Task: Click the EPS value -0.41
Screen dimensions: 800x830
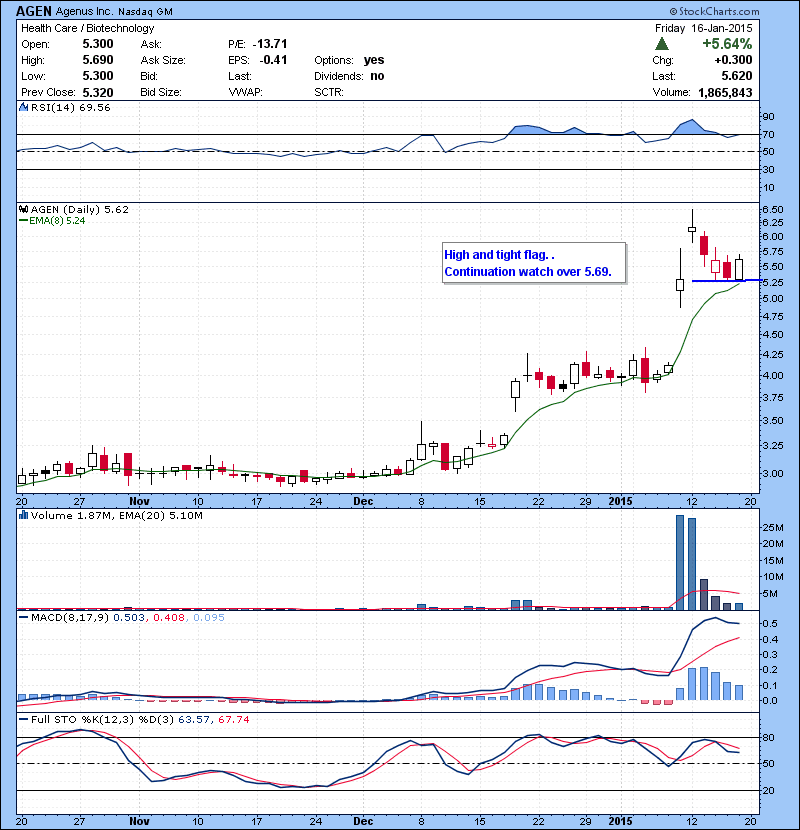Action: click(273, 60)
